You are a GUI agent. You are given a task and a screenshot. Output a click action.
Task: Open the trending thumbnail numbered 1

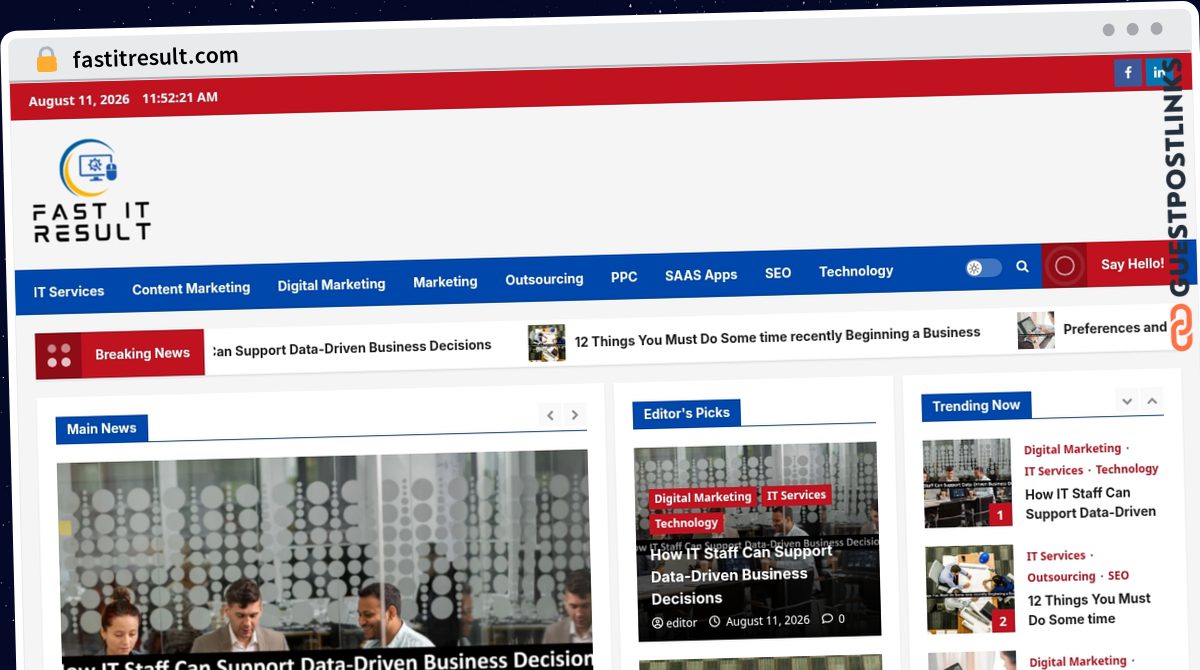point(968,483)
